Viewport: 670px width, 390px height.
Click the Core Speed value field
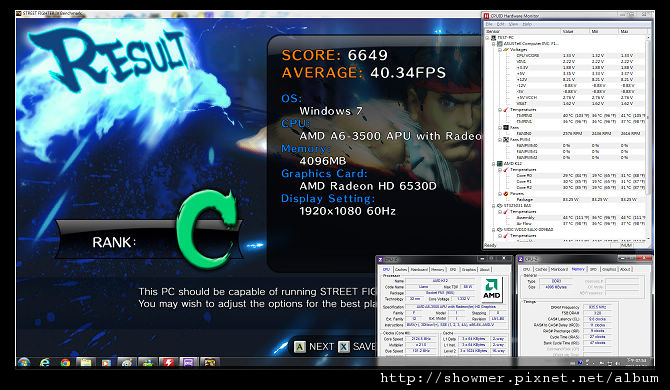pyautogui.click(x=421, y=339)
